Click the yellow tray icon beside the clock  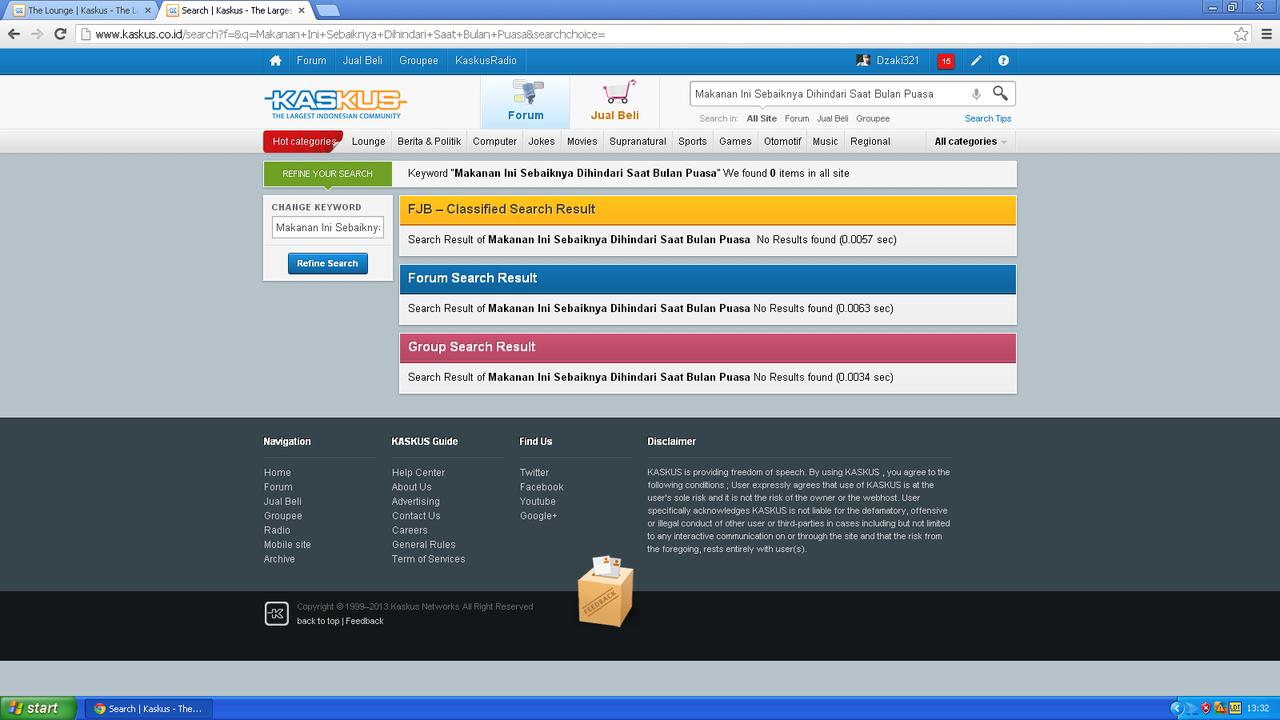1236,708
